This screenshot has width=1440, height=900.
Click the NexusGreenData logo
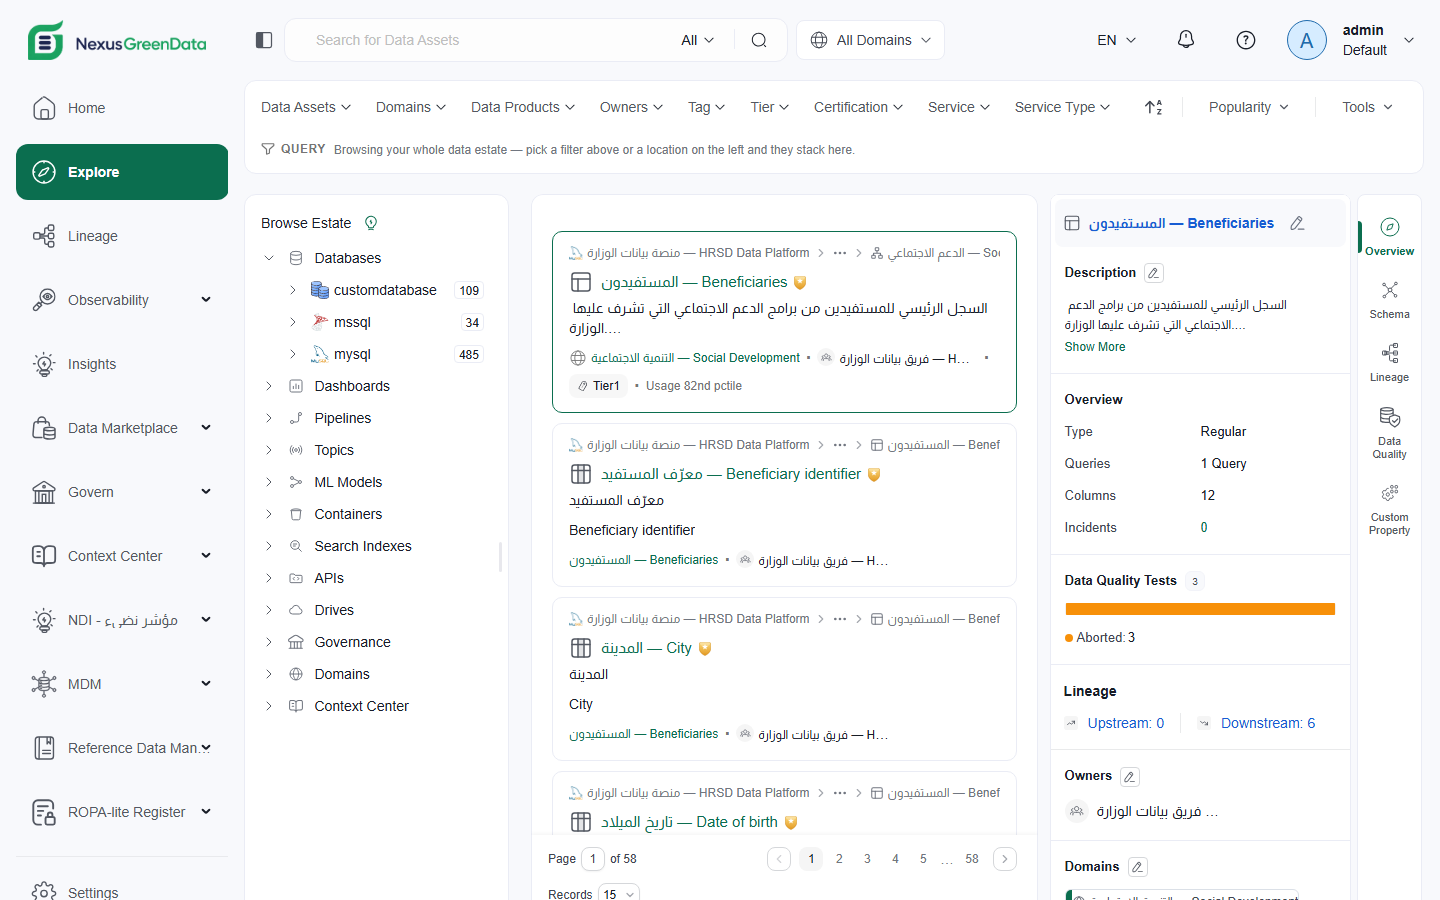click(117, 42)
